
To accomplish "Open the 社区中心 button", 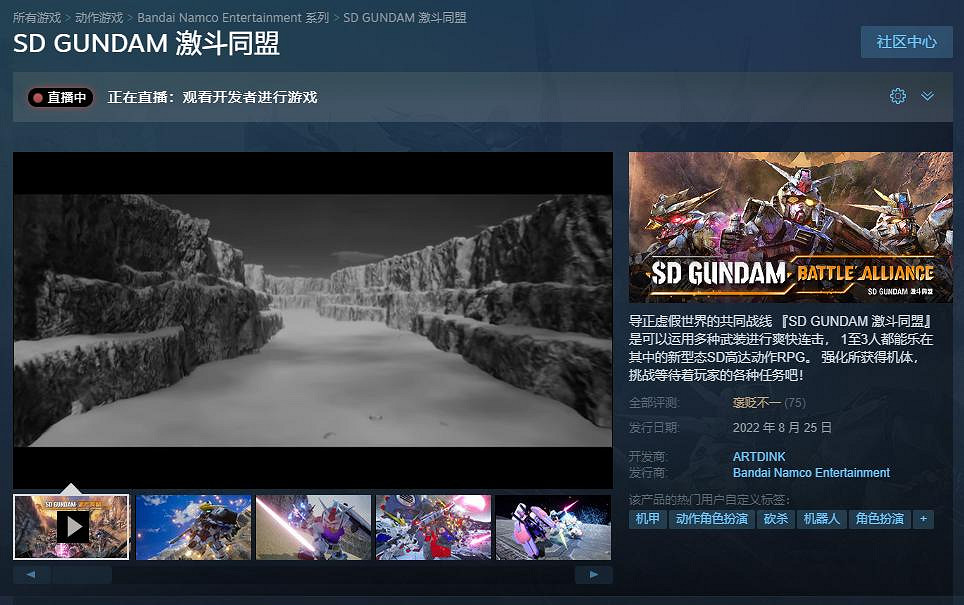I will click(x=906, y=42).
